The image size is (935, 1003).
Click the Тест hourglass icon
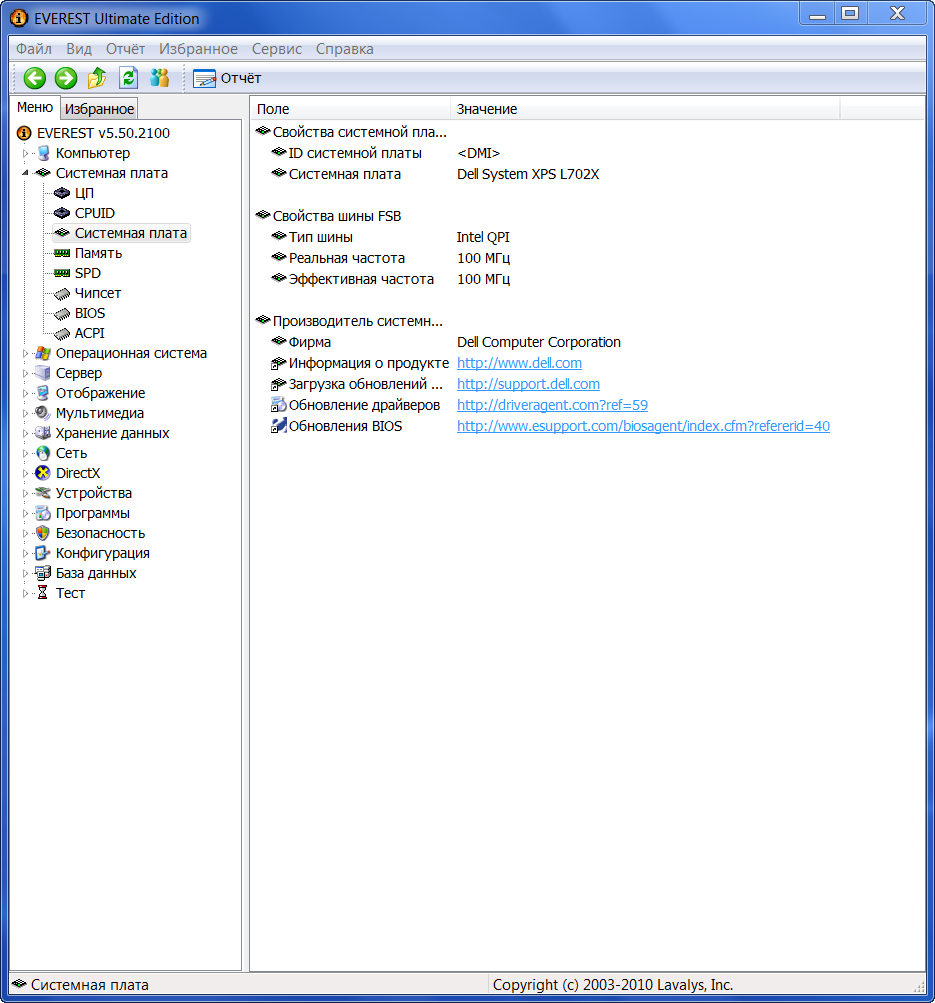point(43,593)
